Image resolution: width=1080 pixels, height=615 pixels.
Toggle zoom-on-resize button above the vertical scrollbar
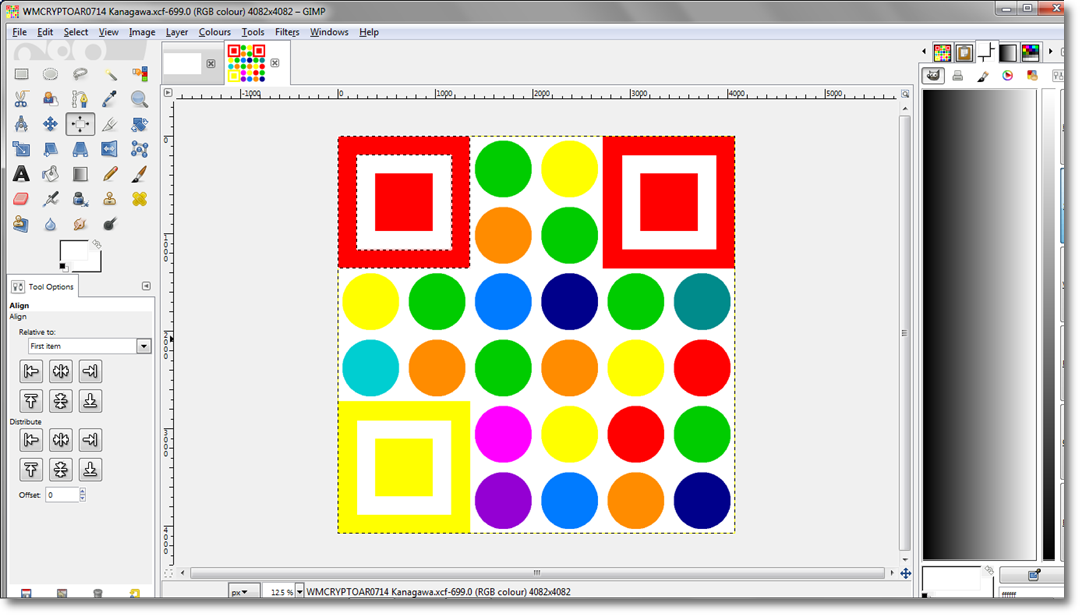[905, 94]
